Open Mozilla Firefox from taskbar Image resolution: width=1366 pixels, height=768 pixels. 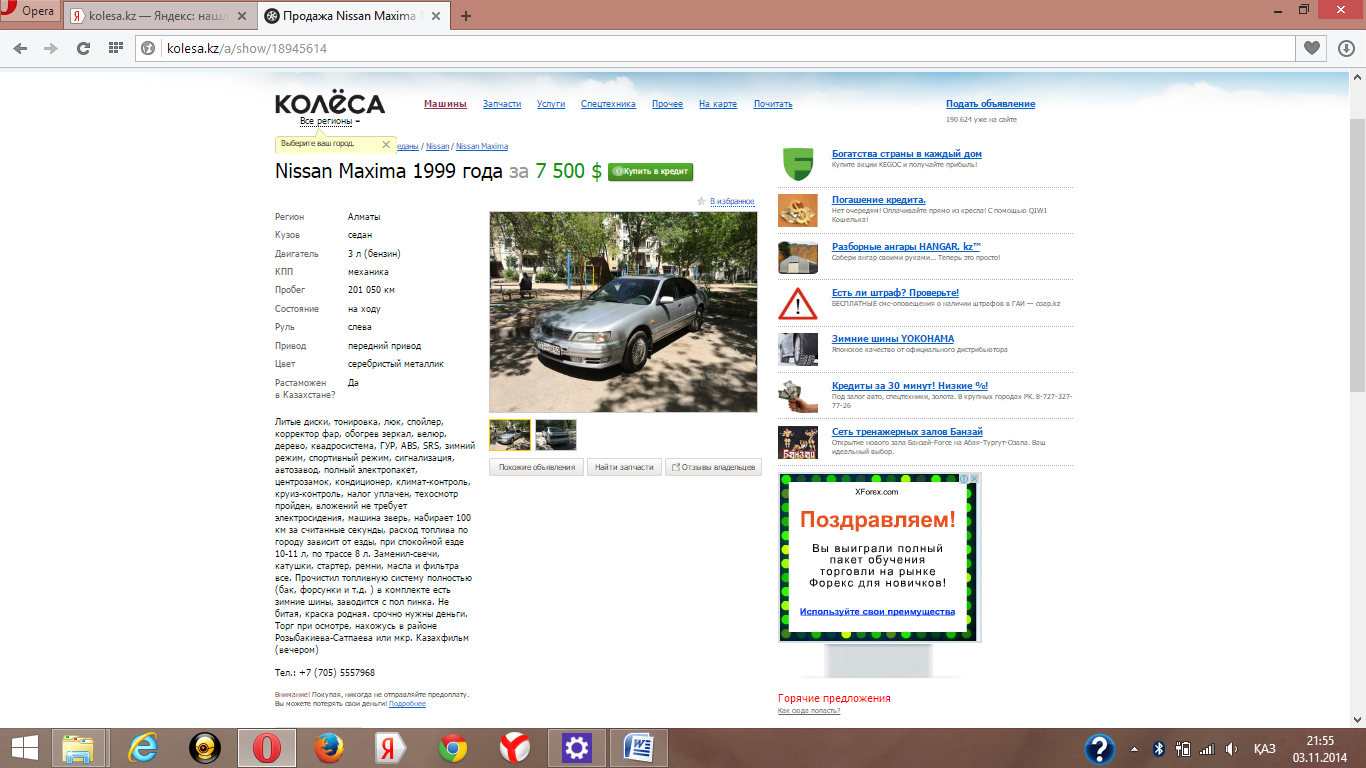(328, 748)
